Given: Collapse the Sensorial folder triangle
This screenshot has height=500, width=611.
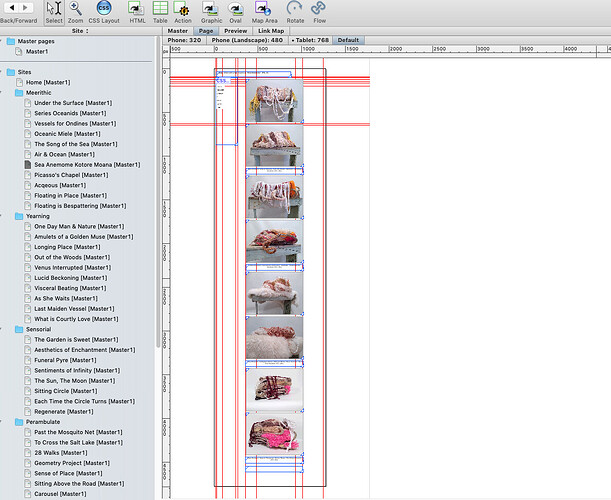Looking at the screenshot, I should (1, 329).
